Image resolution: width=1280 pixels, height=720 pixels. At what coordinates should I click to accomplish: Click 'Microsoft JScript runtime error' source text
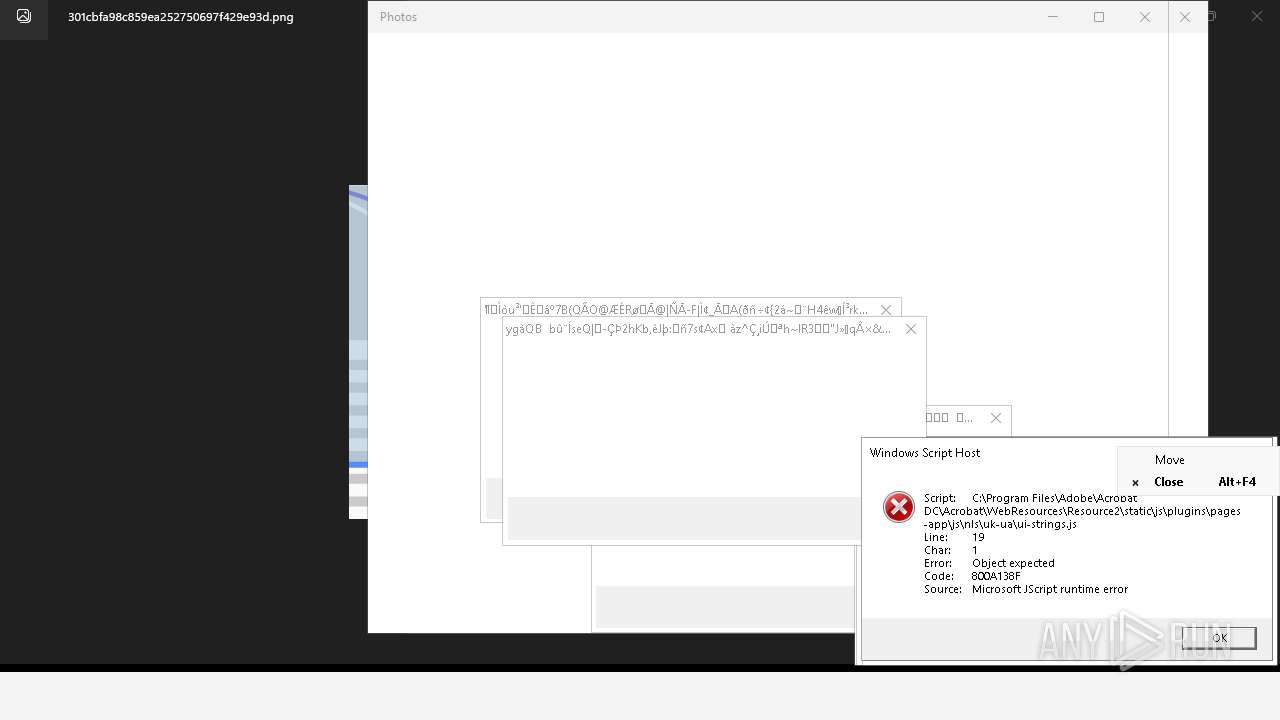pyautogui.click(x=1050, y=589)
